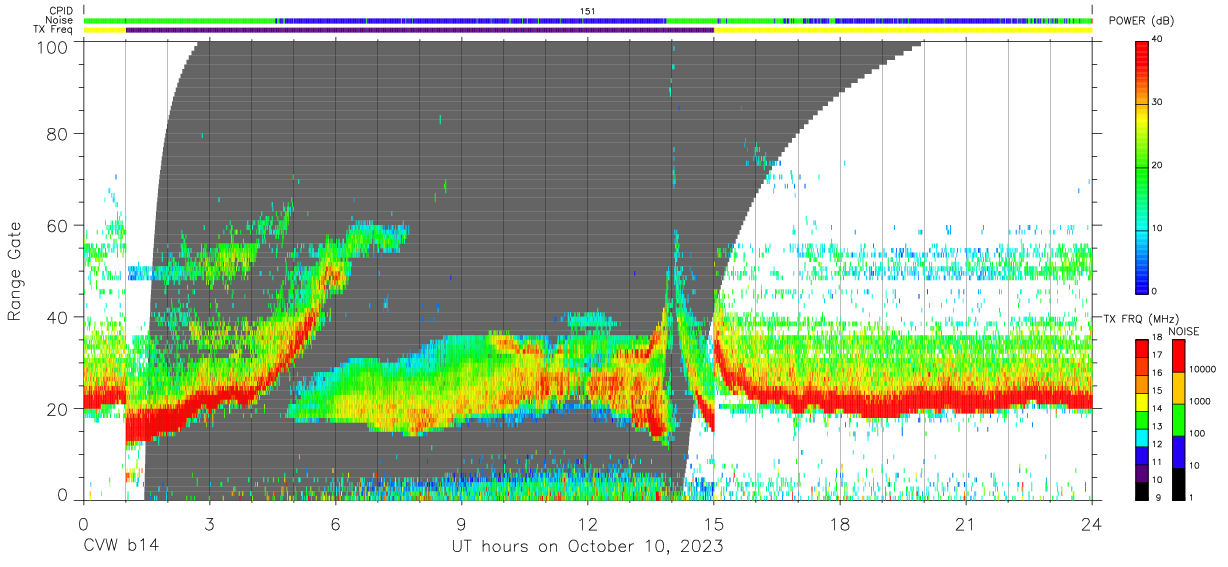Click the red backscatter band near hour 18

click(840, 405)
